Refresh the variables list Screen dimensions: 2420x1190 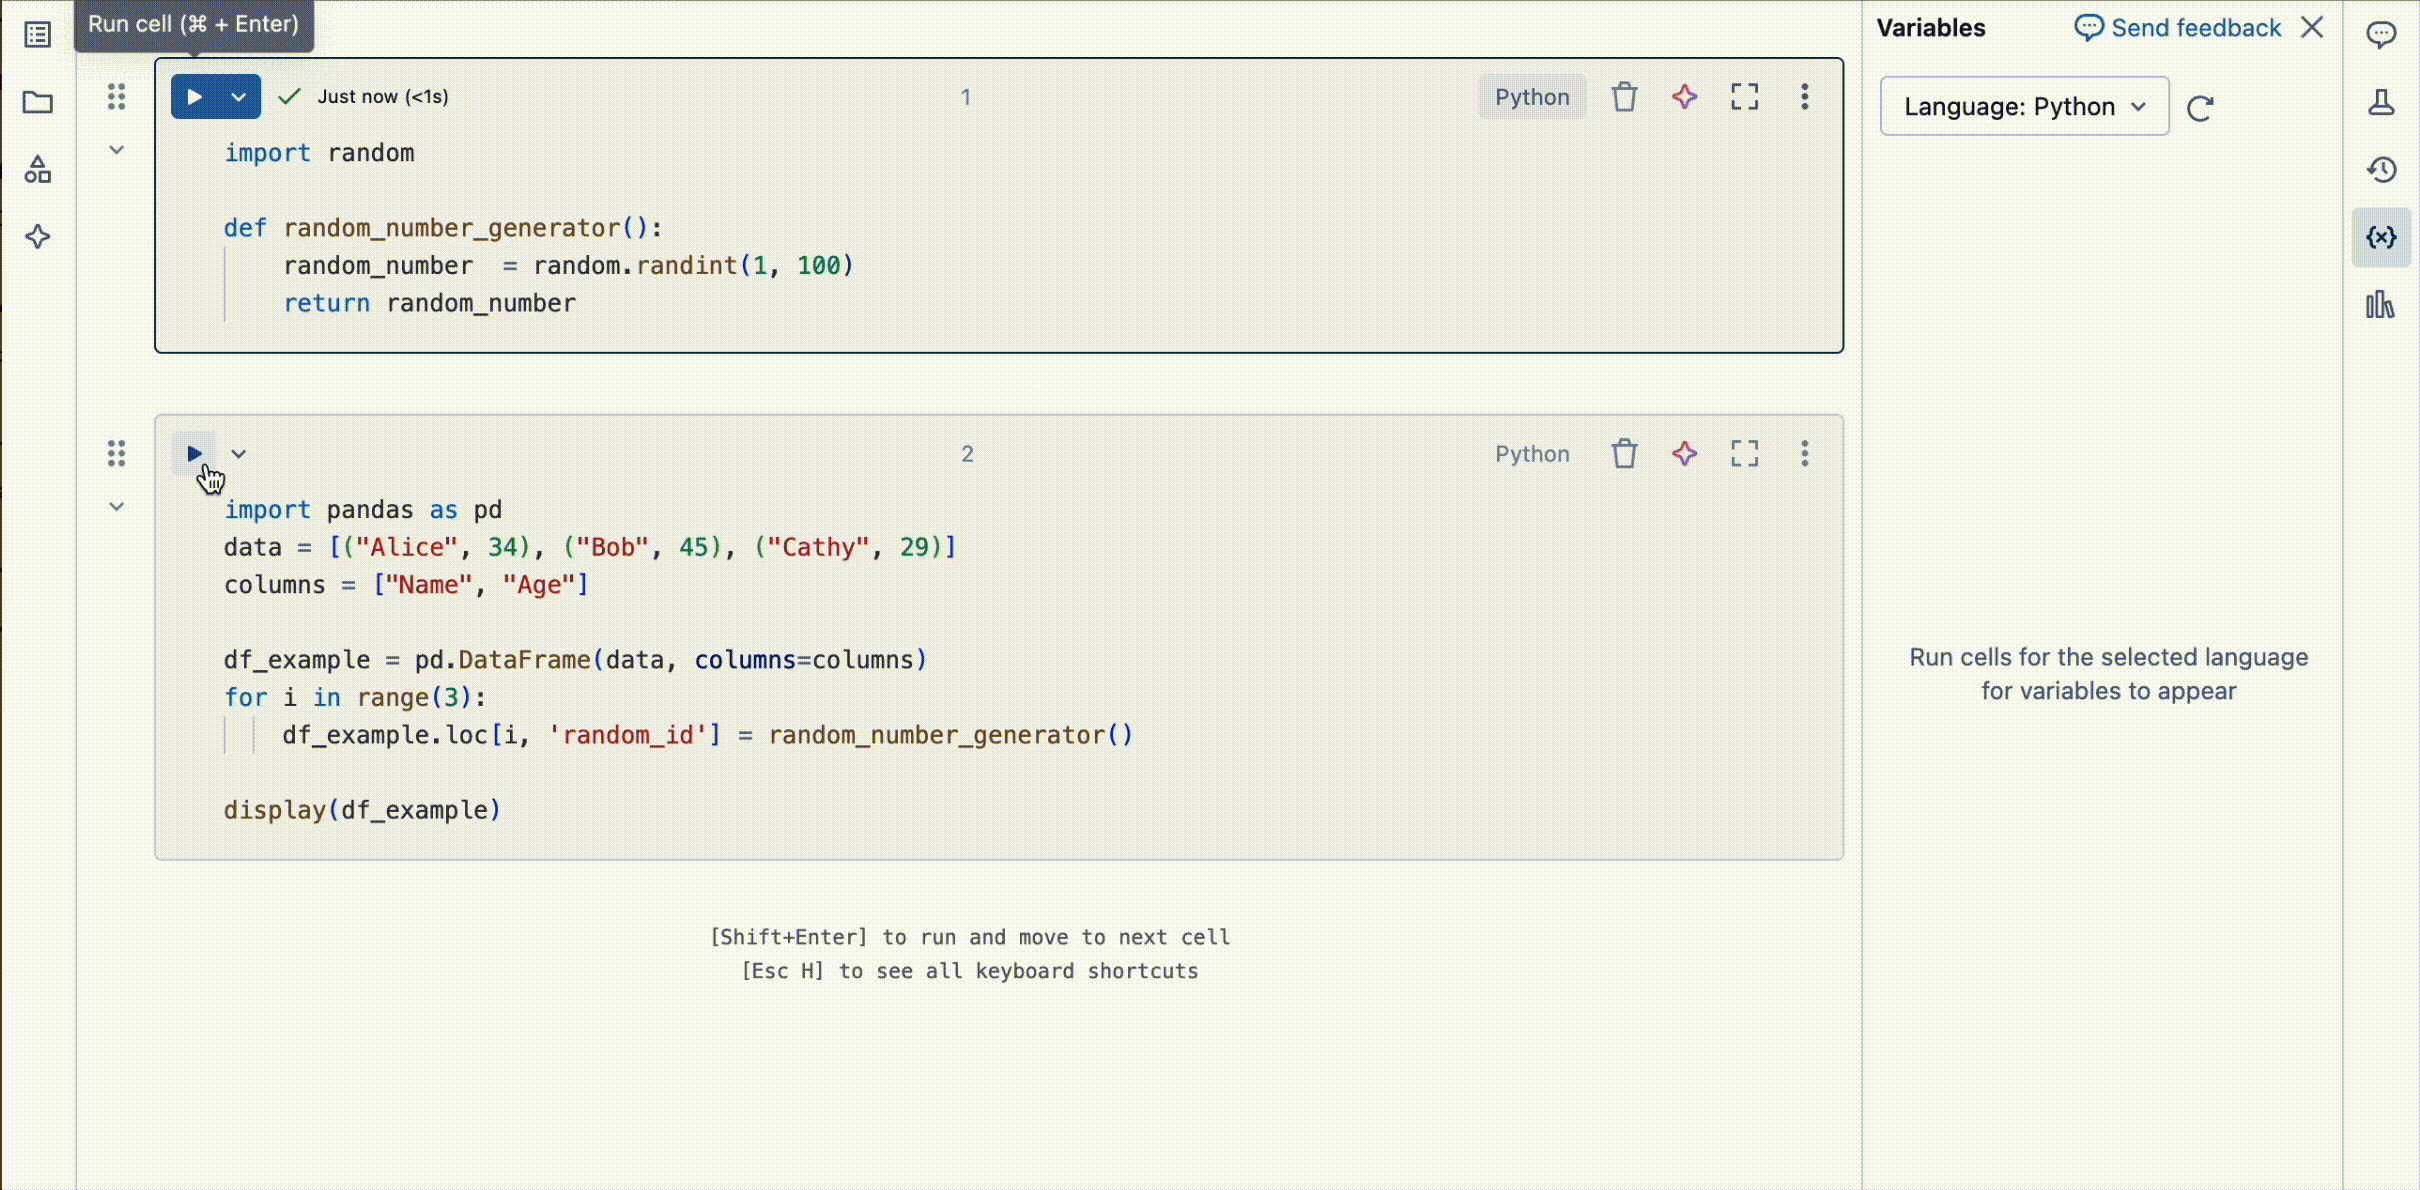pyautogui.click(x=2200, y=108)
